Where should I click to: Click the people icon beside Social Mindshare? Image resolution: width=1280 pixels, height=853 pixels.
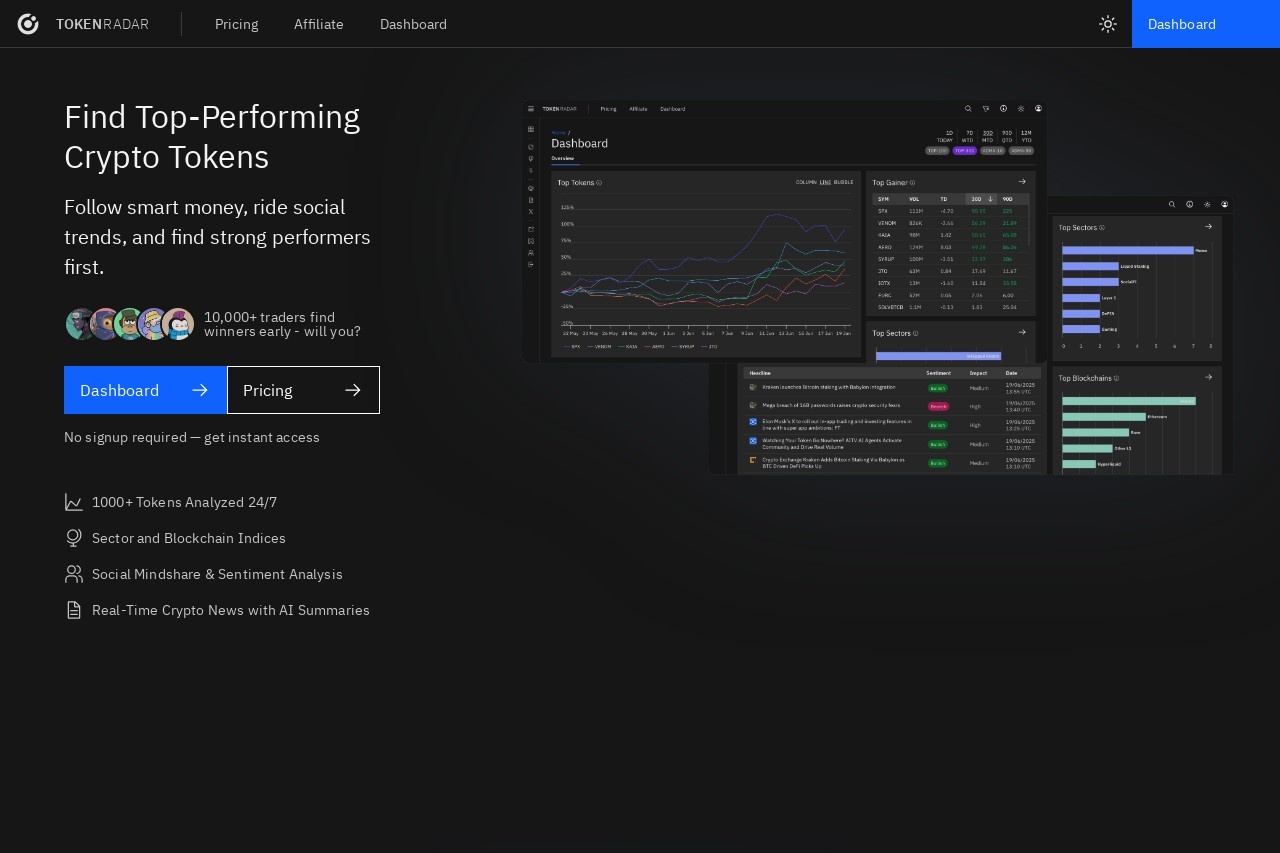click(x=74, y=574)
